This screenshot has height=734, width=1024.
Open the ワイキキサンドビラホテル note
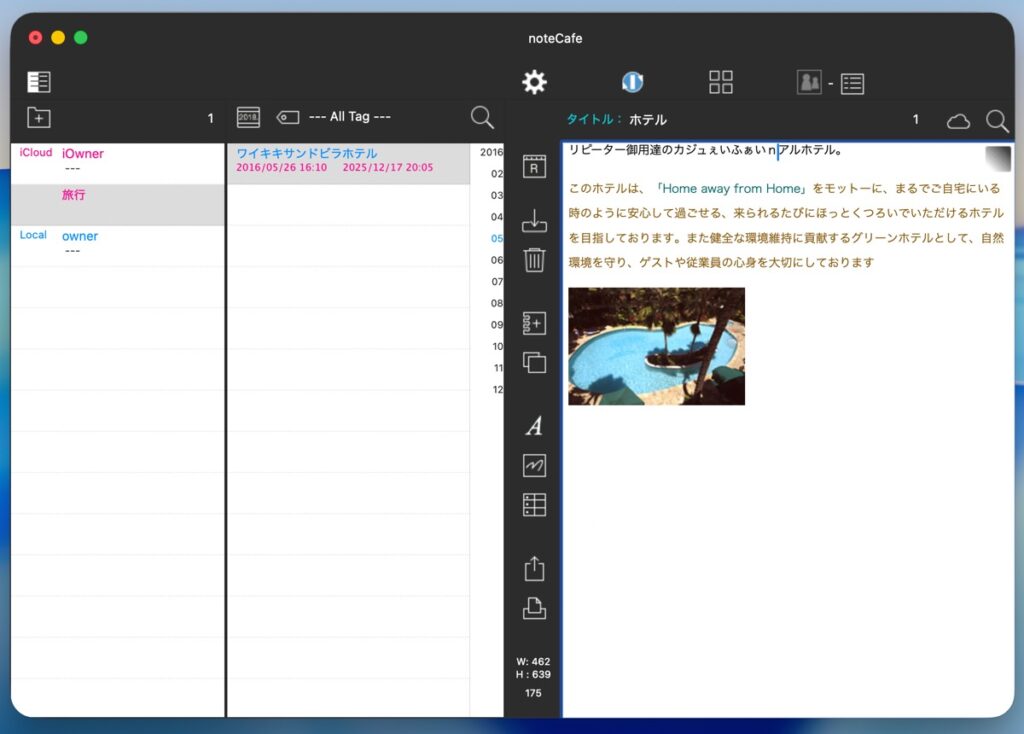coord(307,154)
